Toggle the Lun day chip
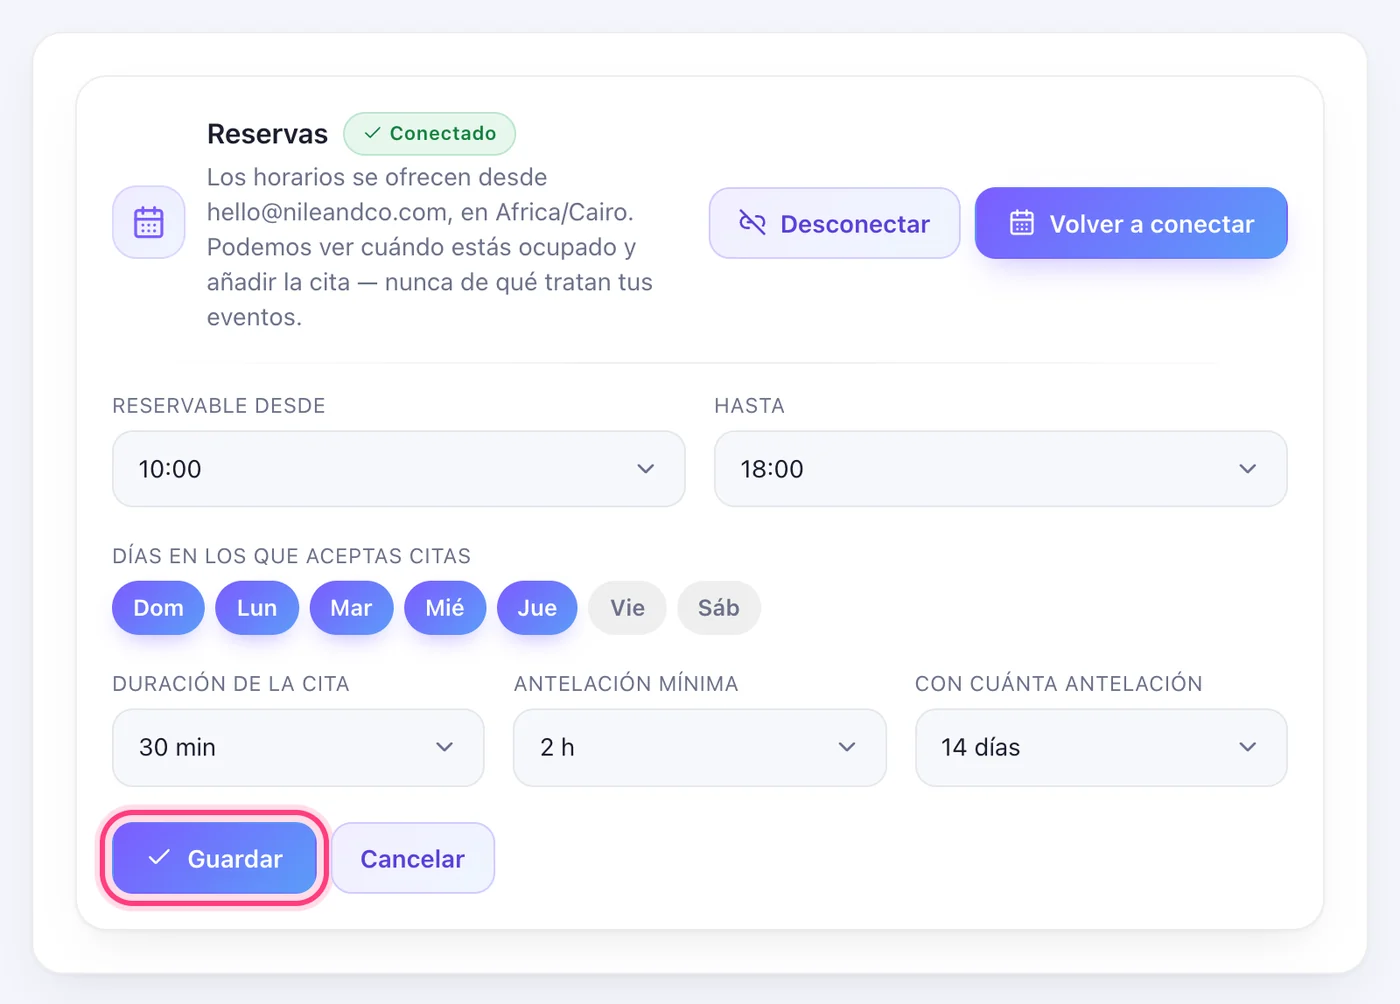This screenshot has width=1400, height=1004. 257,608
